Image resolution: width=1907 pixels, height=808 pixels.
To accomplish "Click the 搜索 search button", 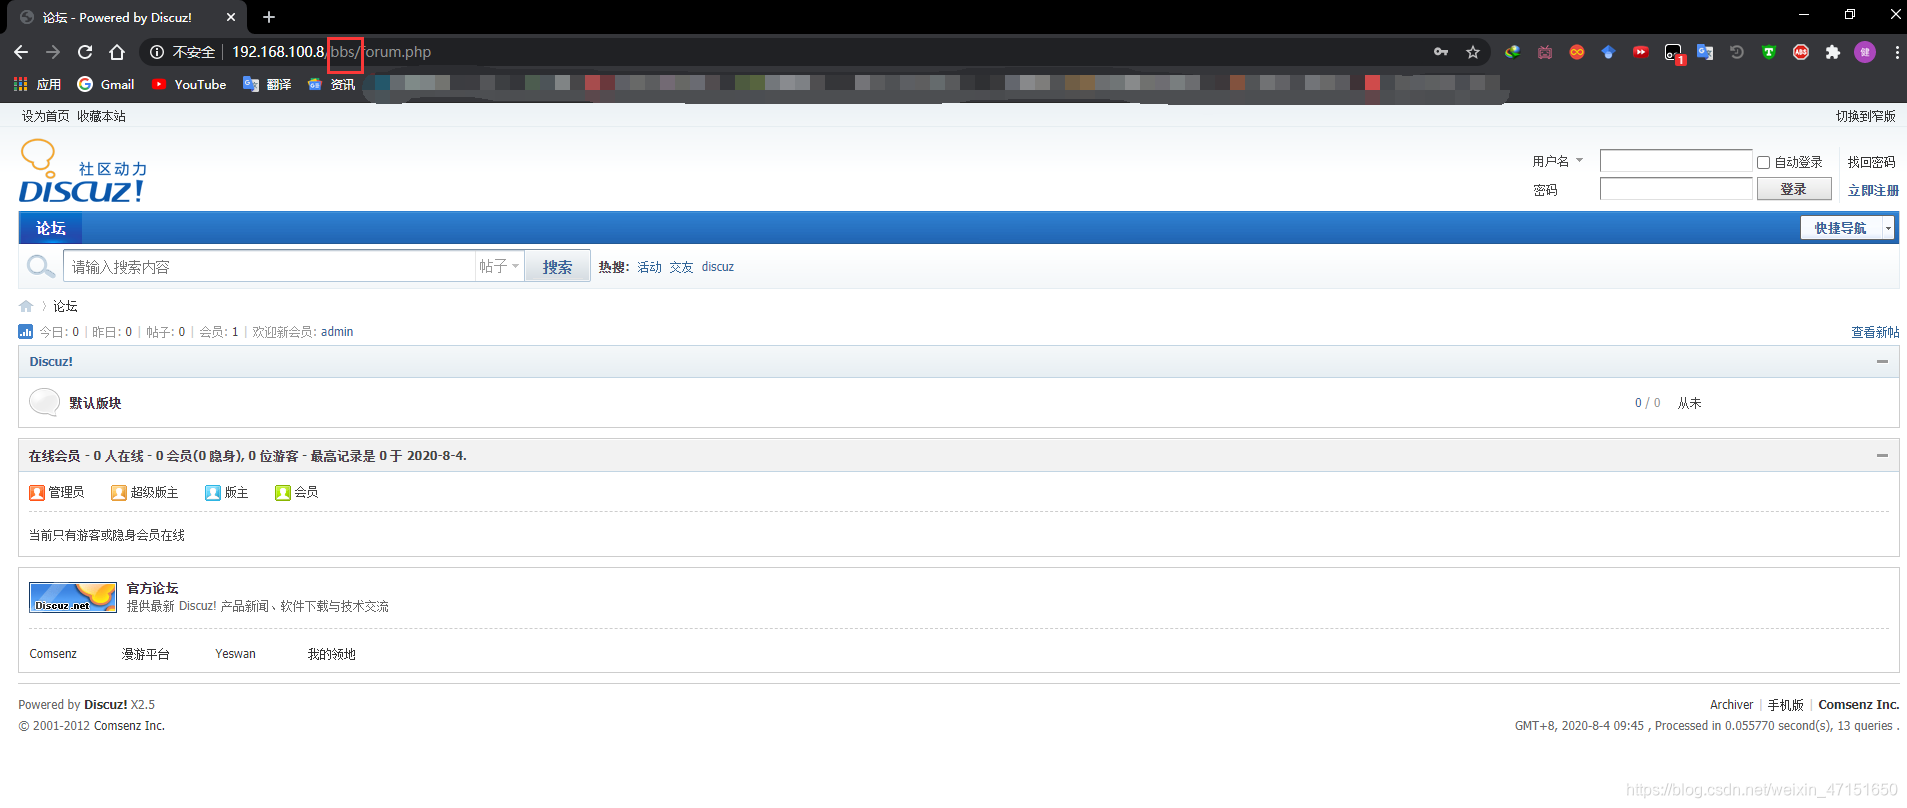I will [557, 267].
